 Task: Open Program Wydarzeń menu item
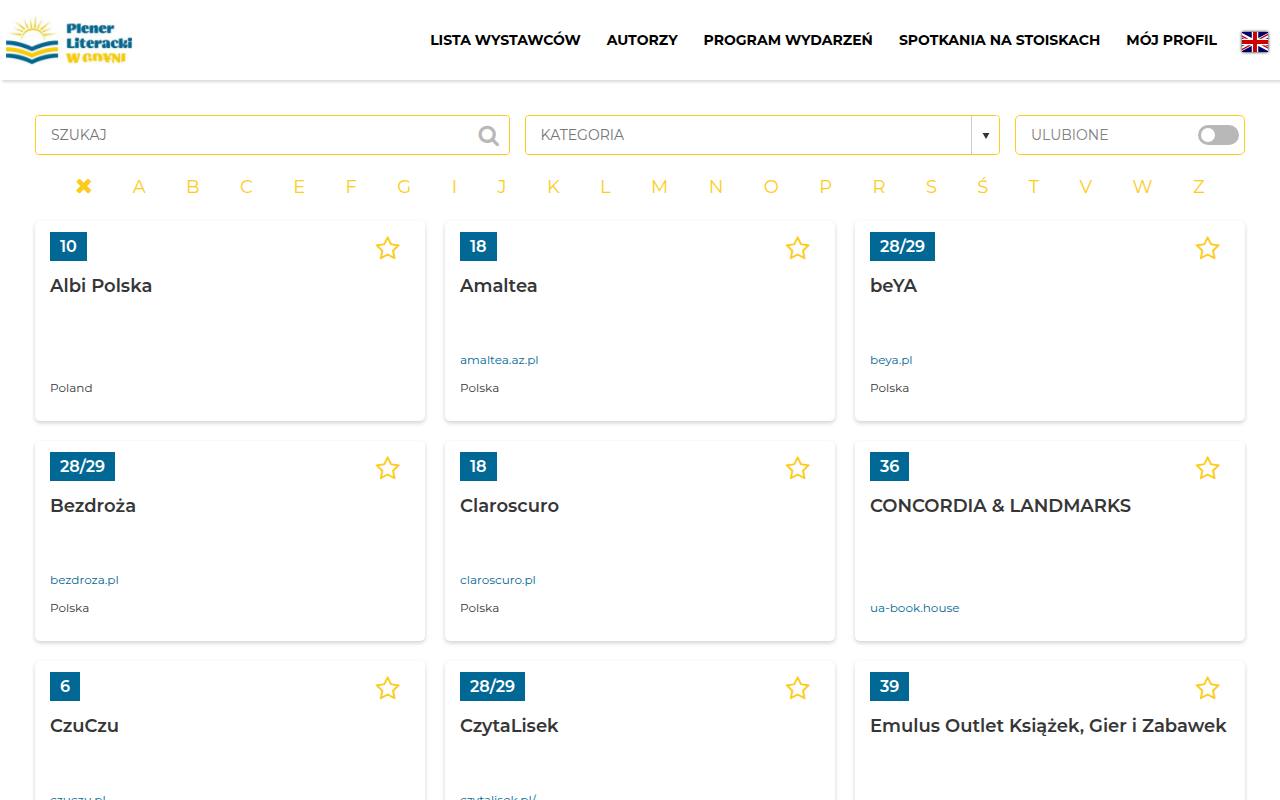tap(788, 40)
